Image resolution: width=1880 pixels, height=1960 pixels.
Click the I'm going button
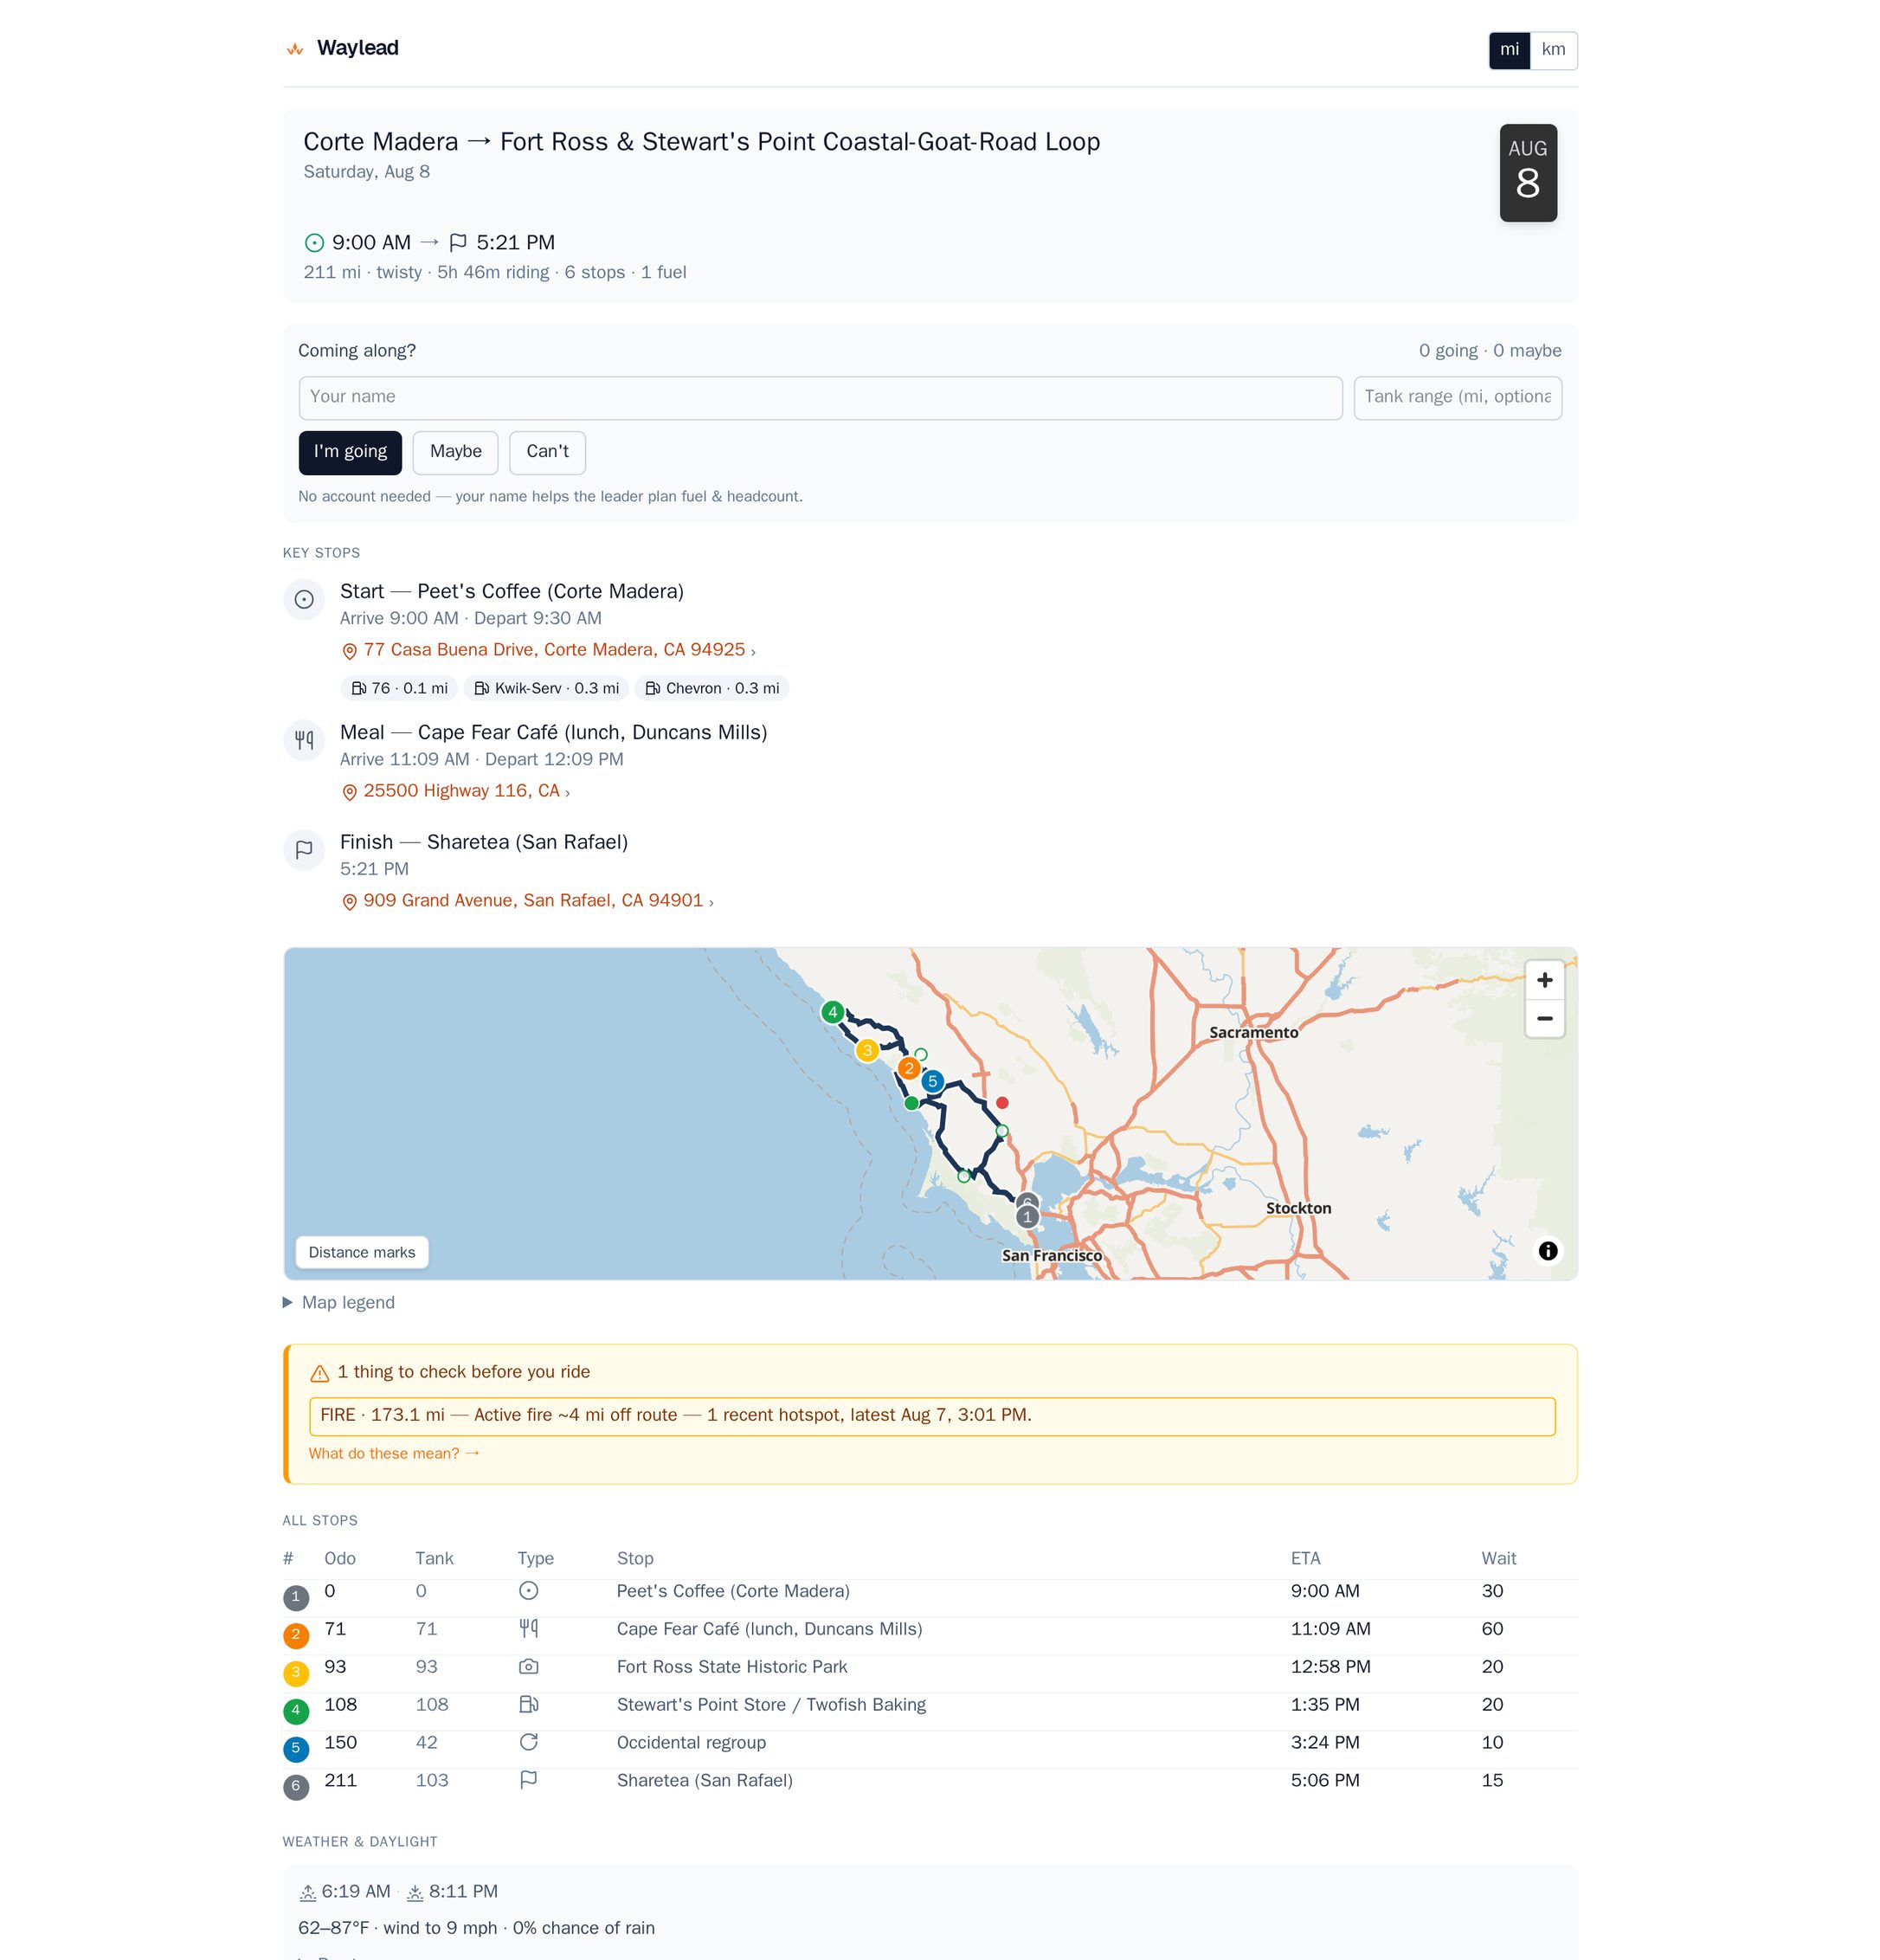[350, 452]
